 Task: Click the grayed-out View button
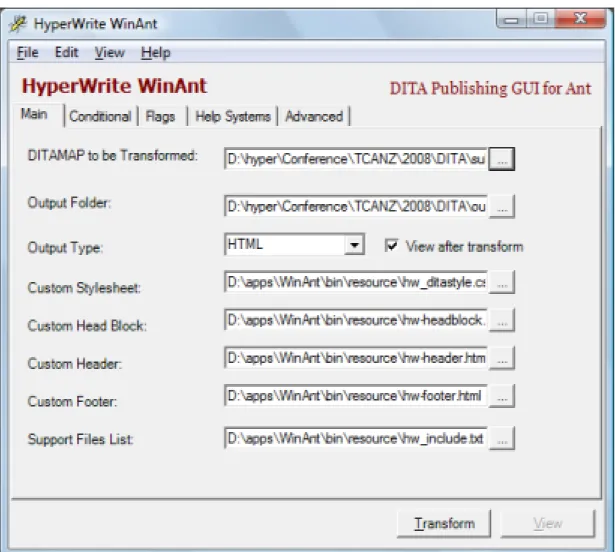[x=548, y=523]
